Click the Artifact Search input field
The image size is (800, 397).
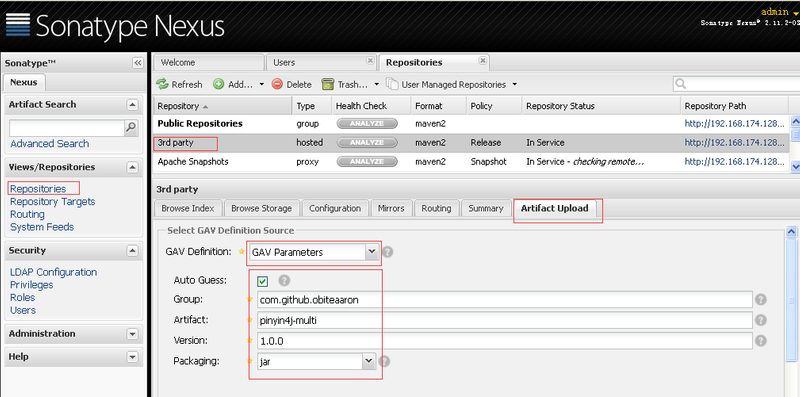pos(66,128)
